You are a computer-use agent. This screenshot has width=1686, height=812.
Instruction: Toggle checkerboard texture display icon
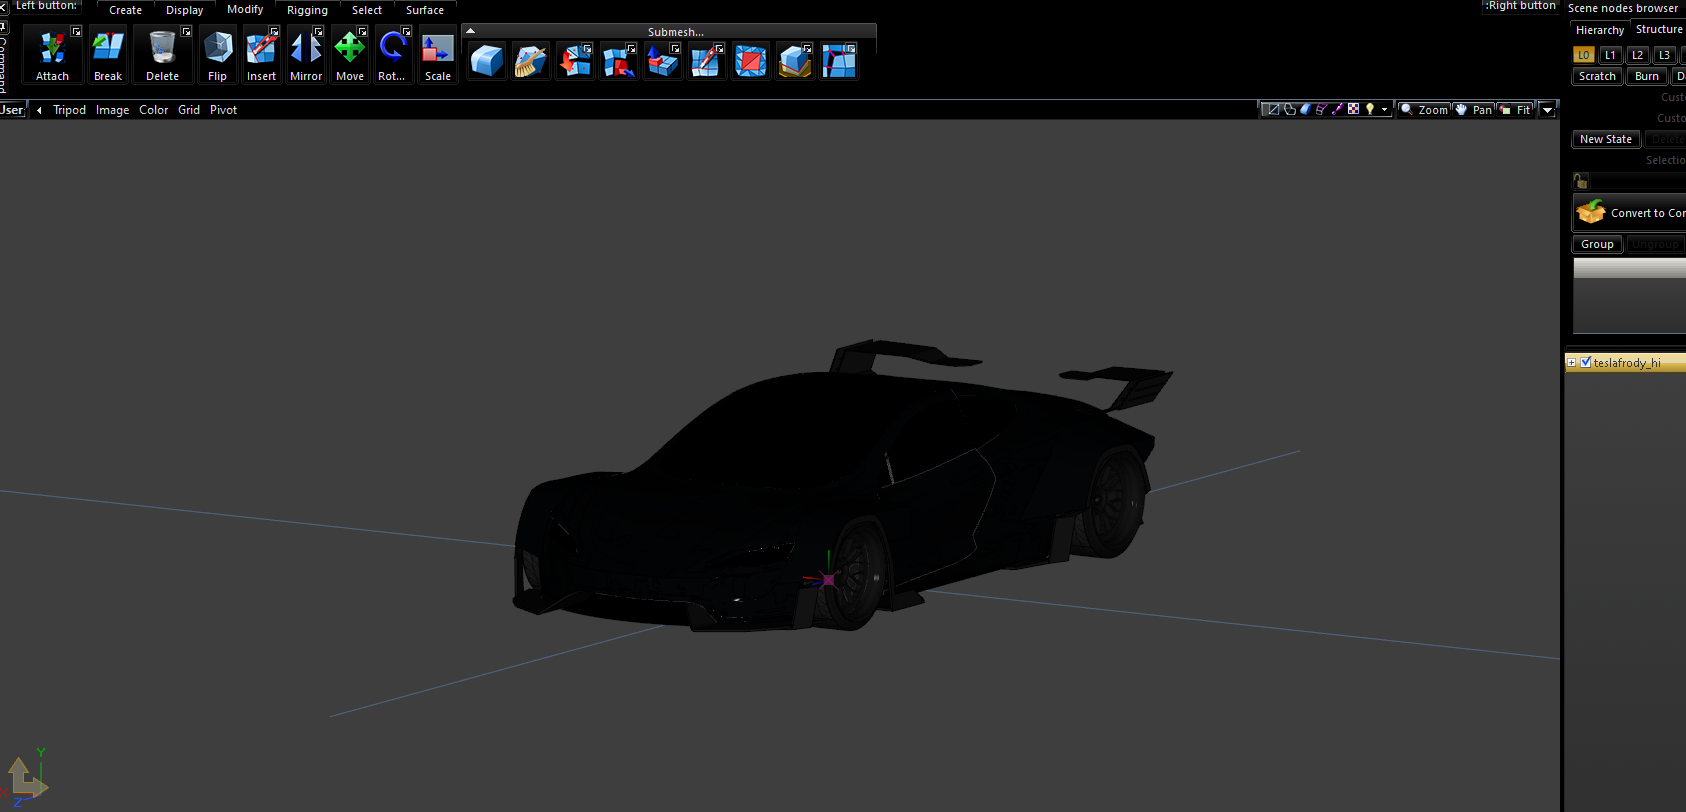pyautogui.click(x=1353, y=110)
